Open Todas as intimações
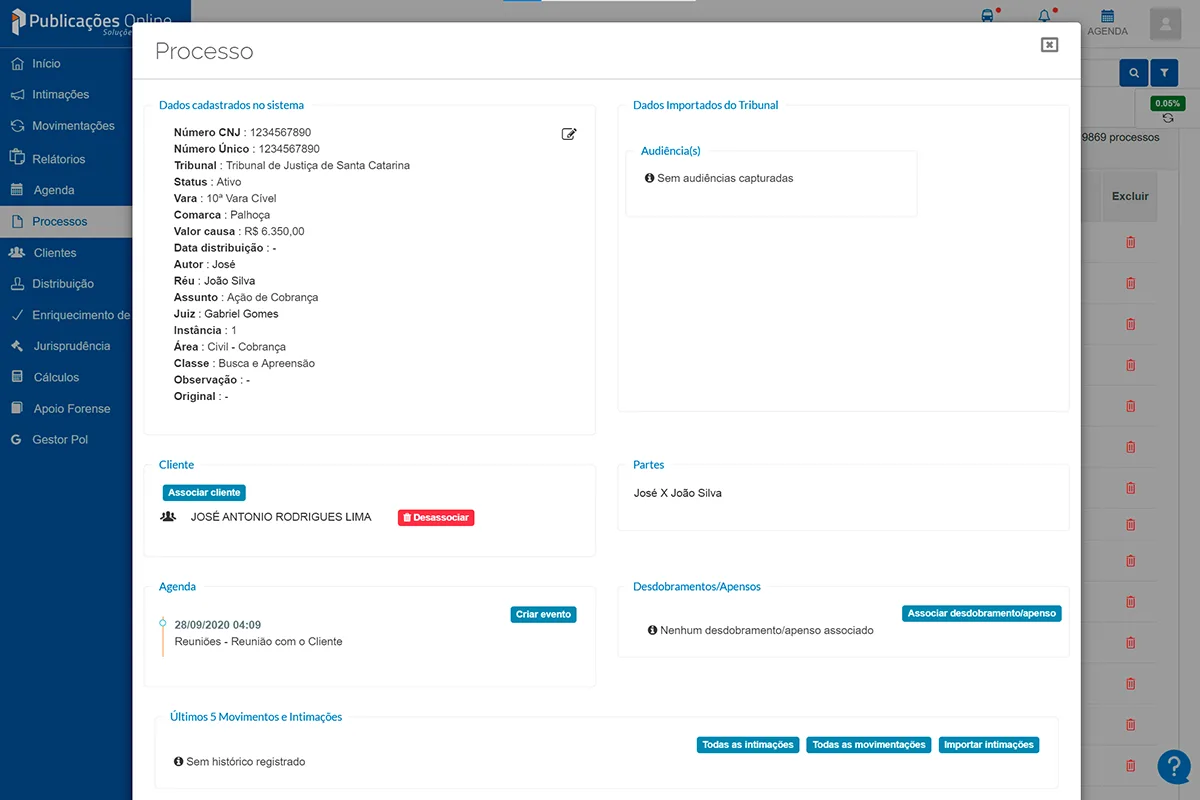 click(747, 744)
